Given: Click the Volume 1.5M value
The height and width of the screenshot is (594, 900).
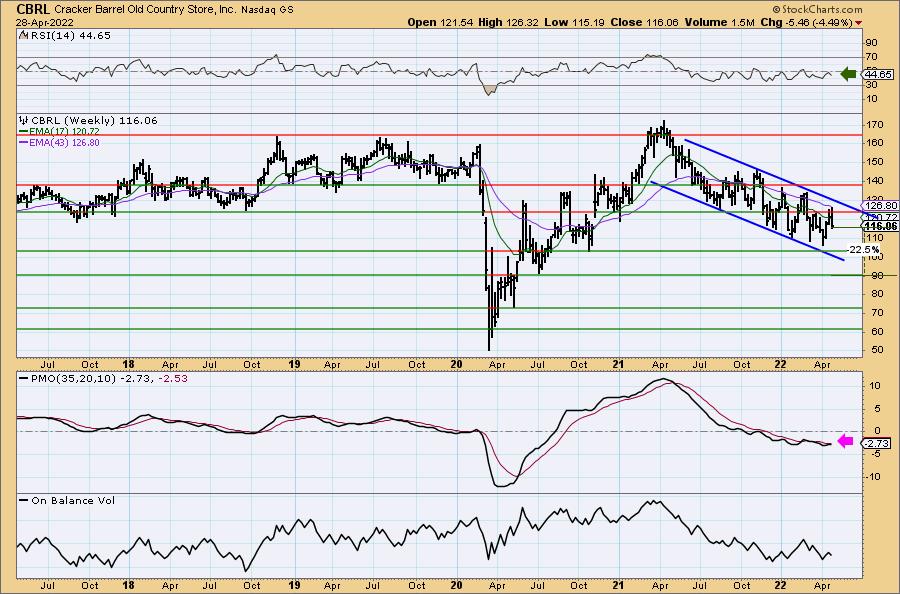Looking at the screenshot, I should (x=719, y=22).
